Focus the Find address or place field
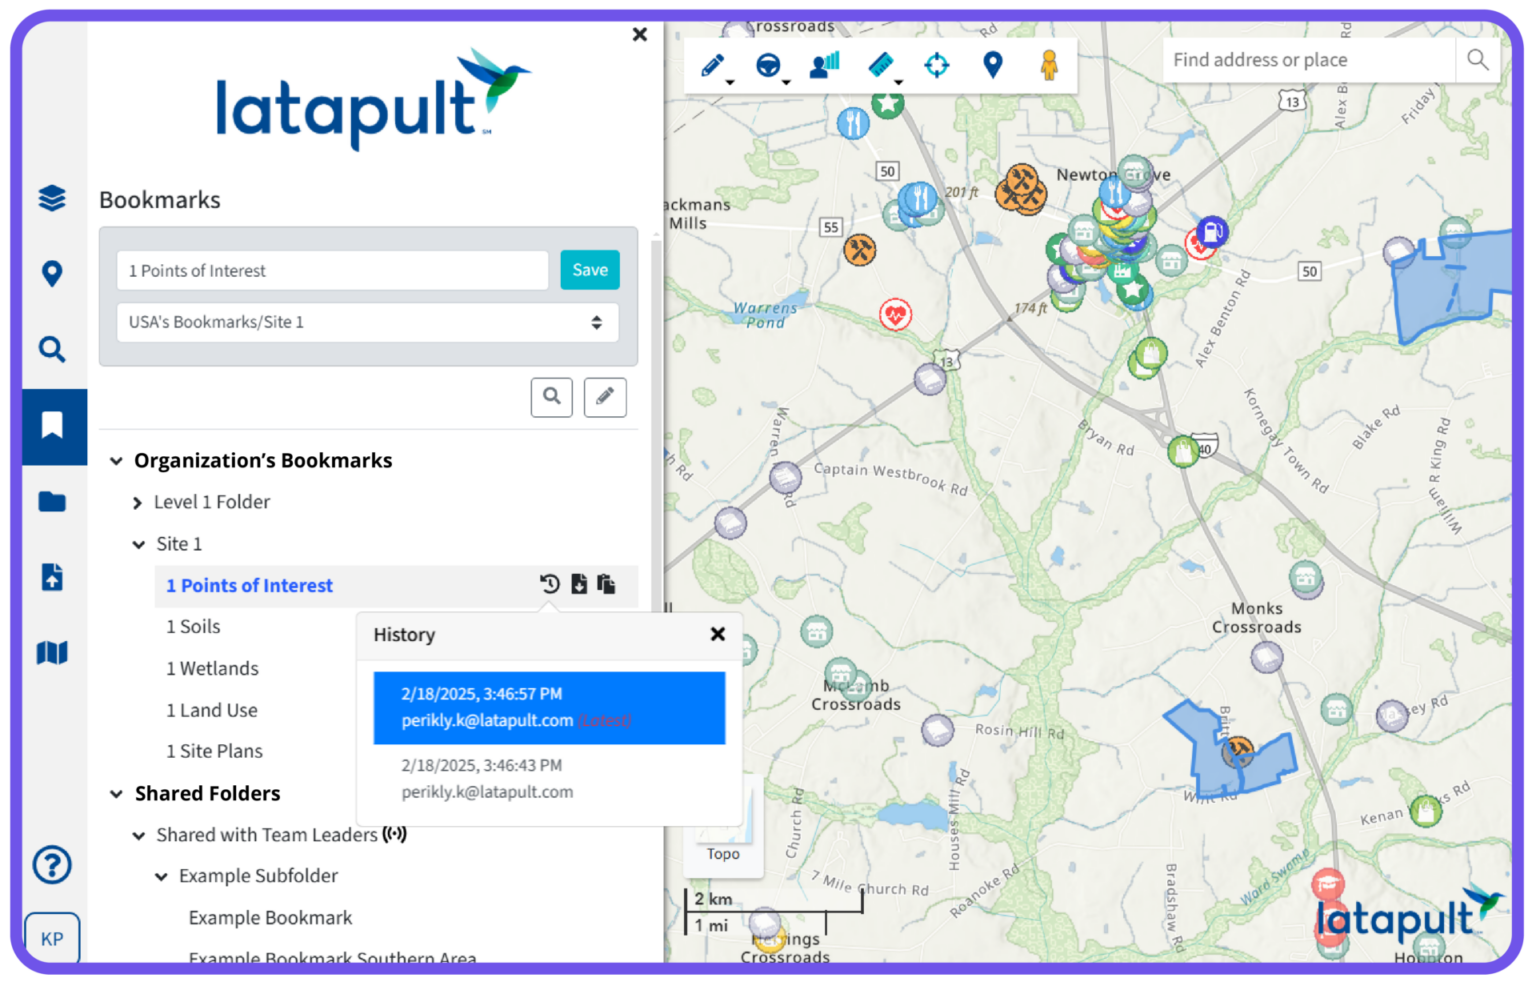This screenshot has width=1536, height=986. (x=1310, y=60)
